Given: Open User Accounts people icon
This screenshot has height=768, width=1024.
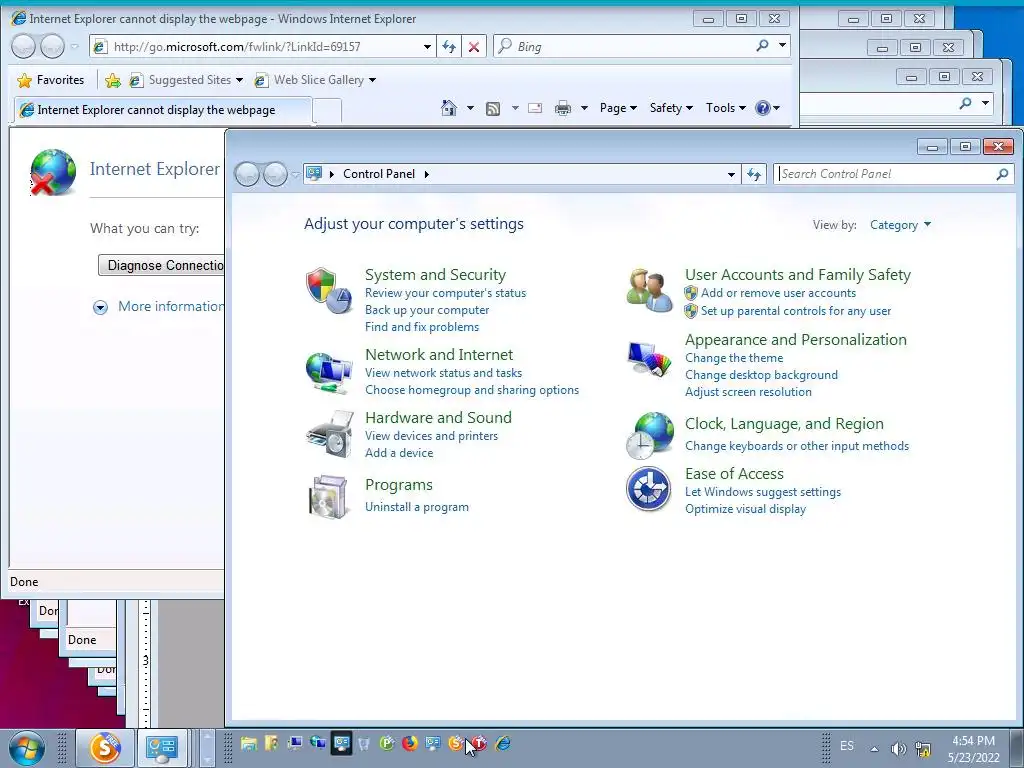Looking at the screenshot, I should pyautogui.click(x=649, y=291).
